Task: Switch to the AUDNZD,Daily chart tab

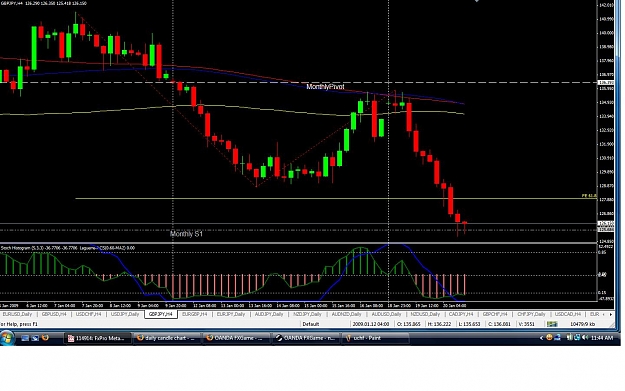Action: coord(346,314)
